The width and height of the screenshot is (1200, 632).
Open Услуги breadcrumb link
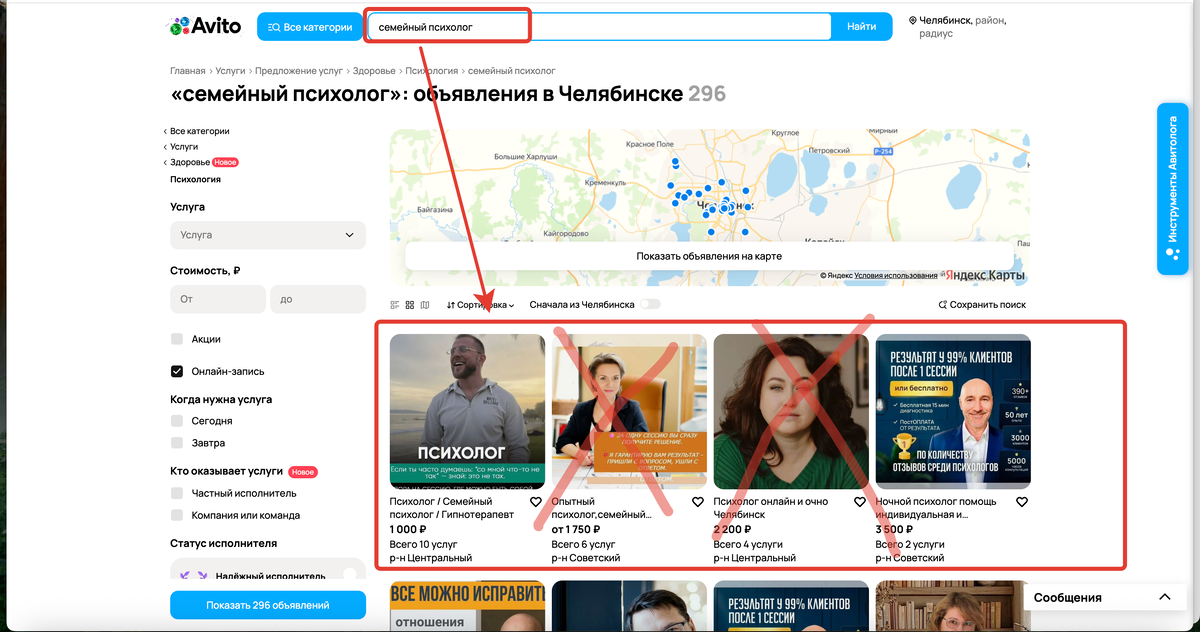pyautogui.click(x=230, y=71)
